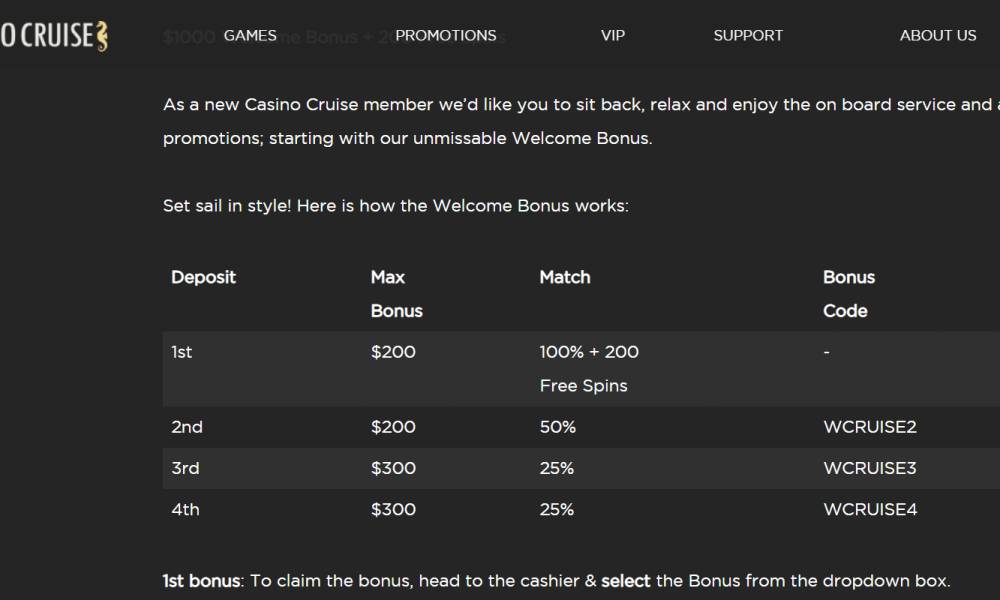Go to the PROMOTIONS page
The image size is (1000, 600).
point(446,35)
